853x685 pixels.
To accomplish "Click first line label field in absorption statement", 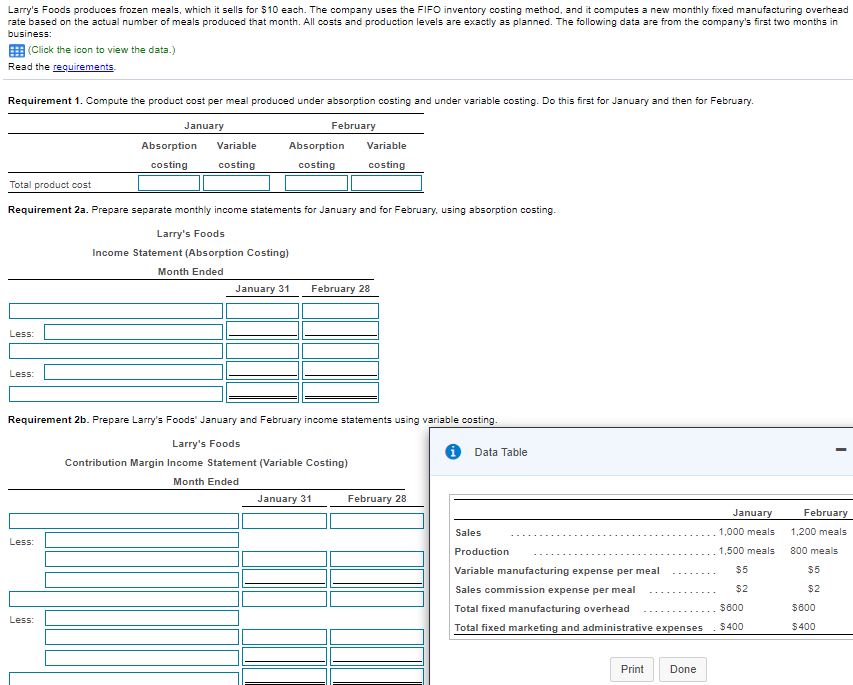I will click(116, 311).
